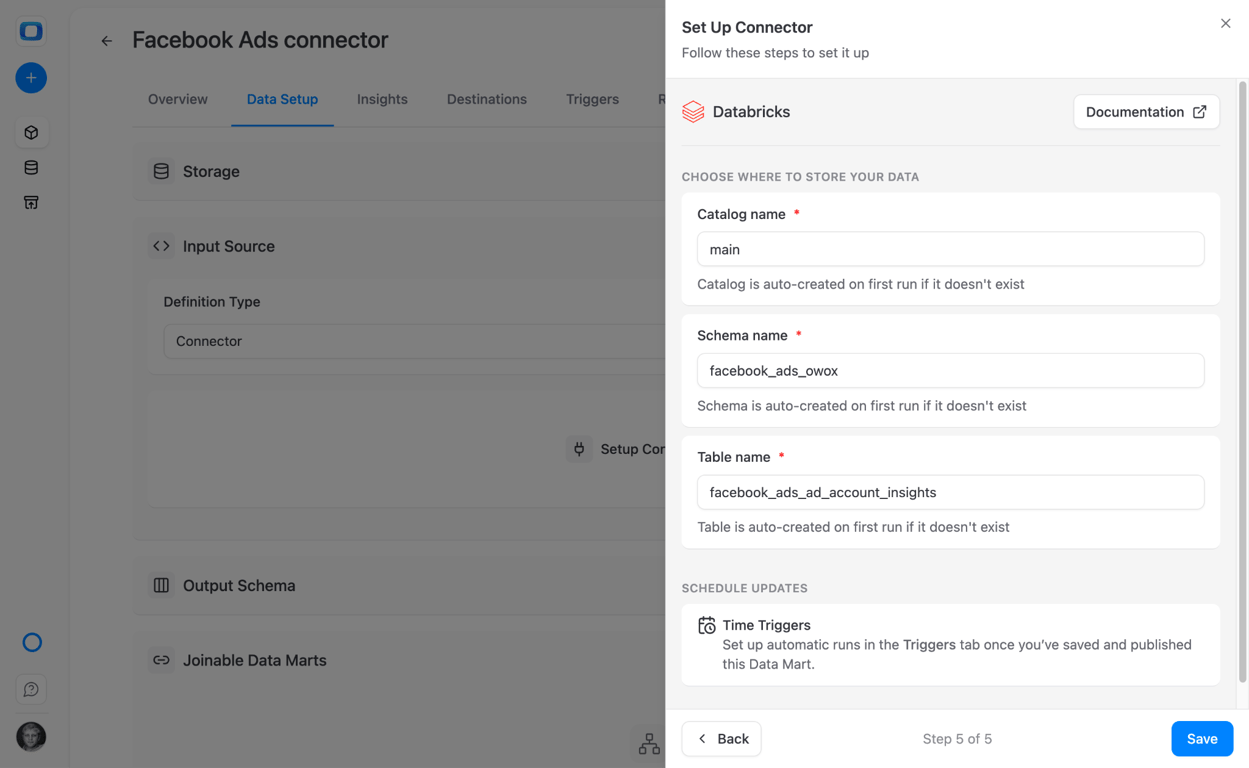The image size is (1249, 768).
Task: Click the Storage section database icon
Action: click(x=161, y=171)
